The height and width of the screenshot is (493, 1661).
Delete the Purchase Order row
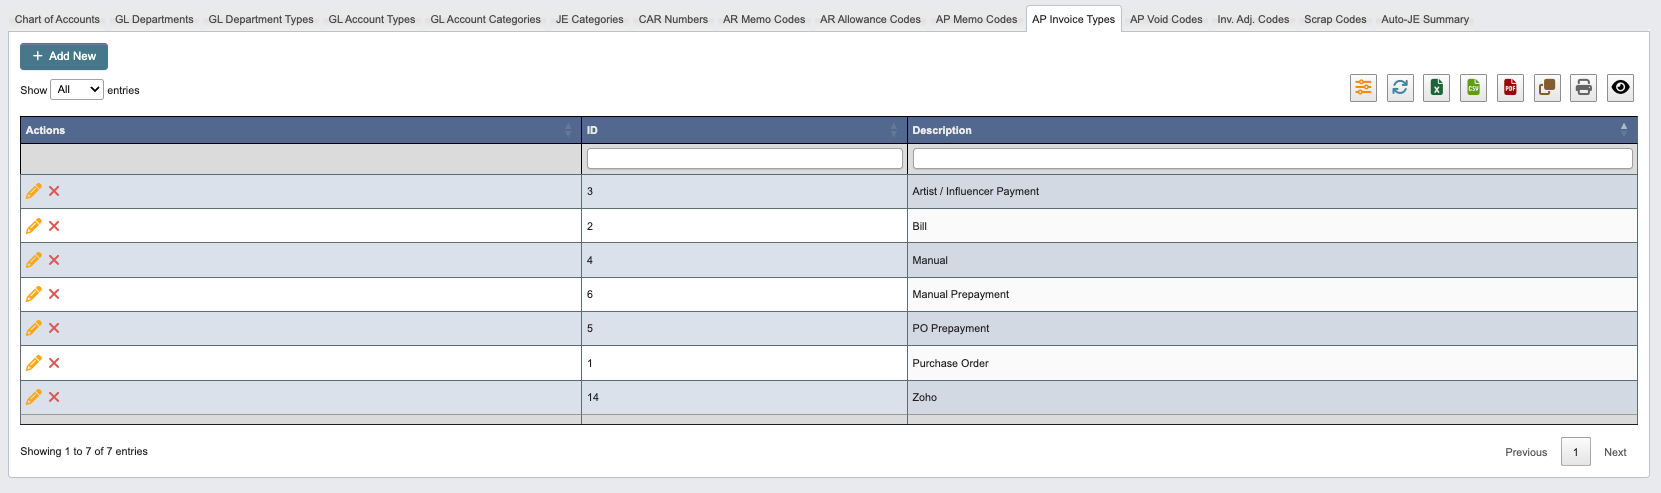54,363
